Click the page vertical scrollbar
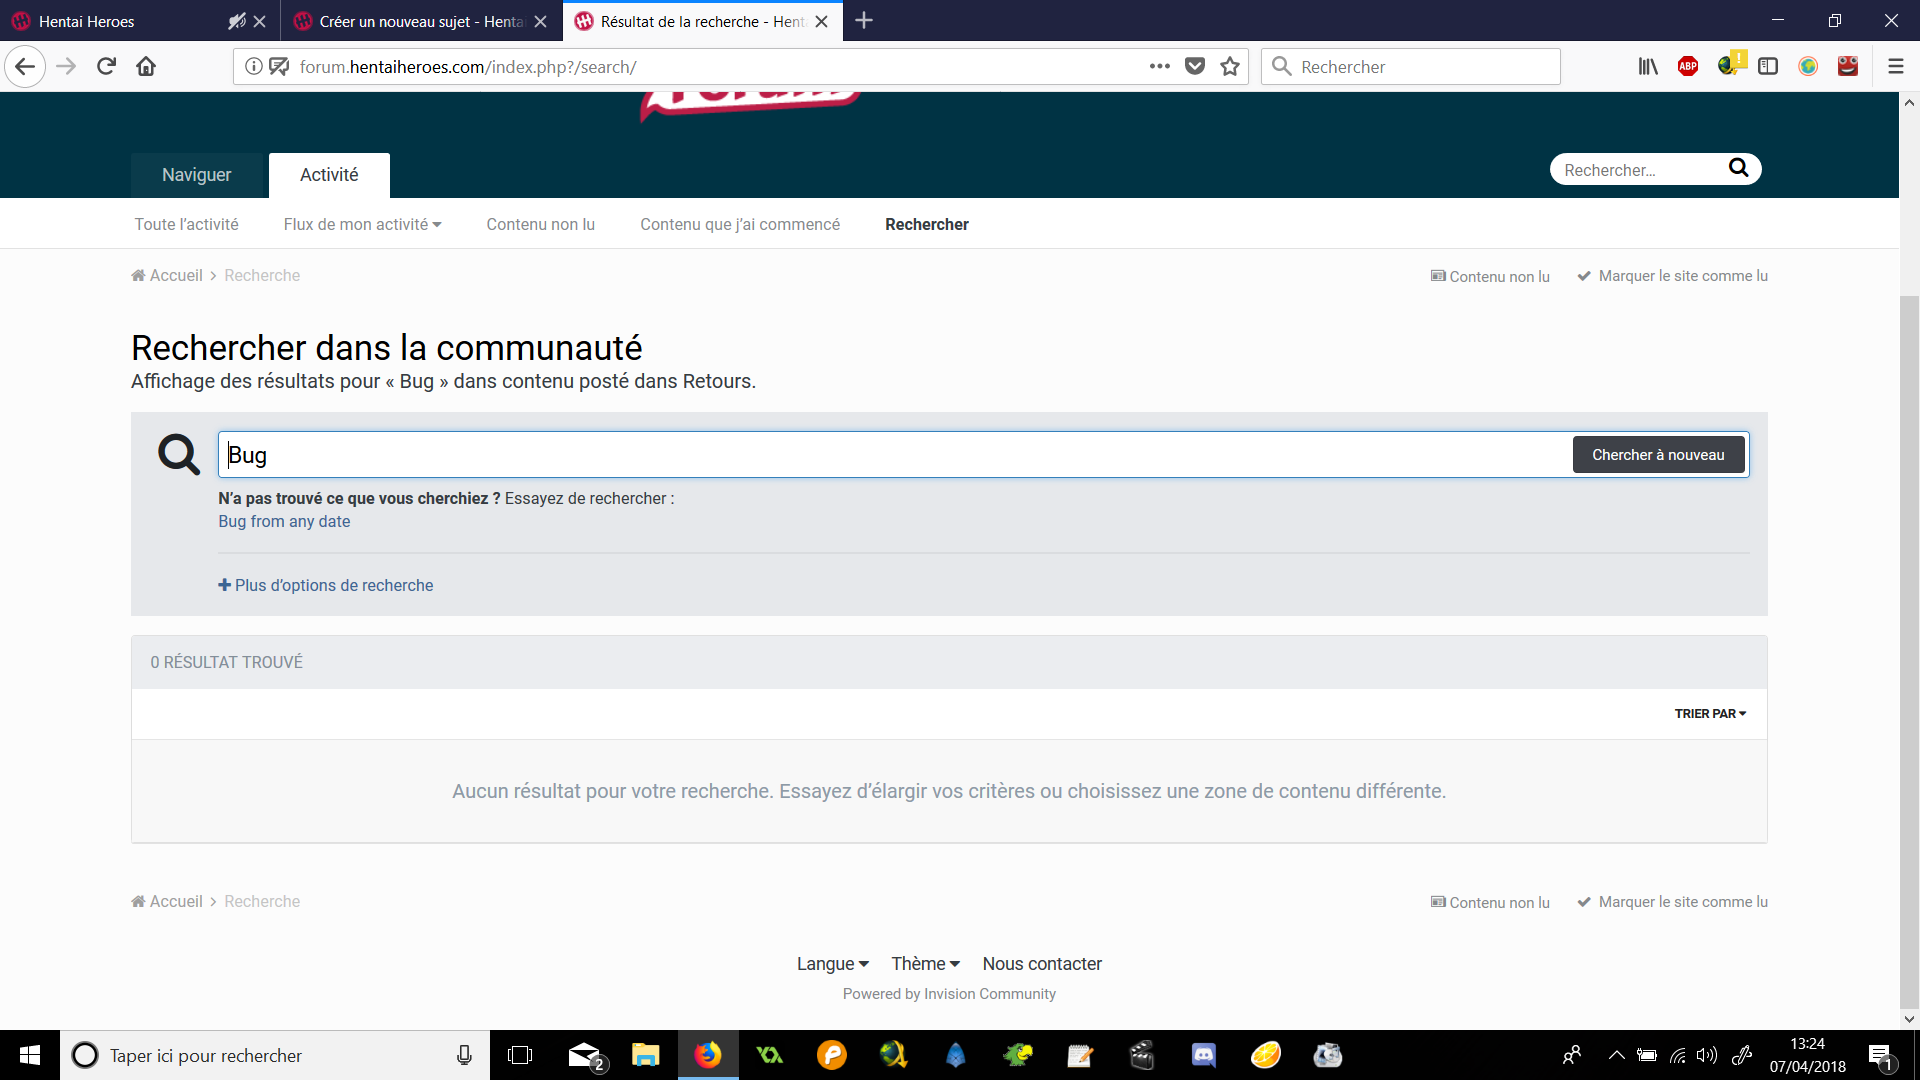This screenshot has width=1920, height=1080. click(x=1909, y=650)
